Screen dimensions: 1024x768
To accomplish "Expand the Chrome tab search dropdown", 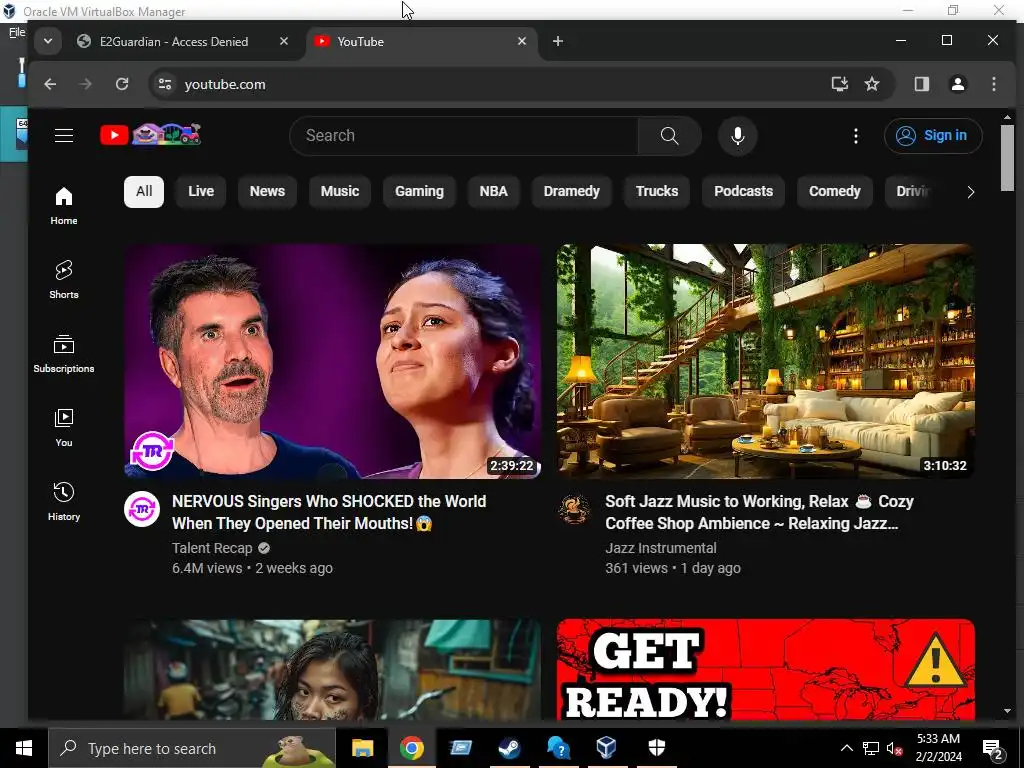I will 48,41.
